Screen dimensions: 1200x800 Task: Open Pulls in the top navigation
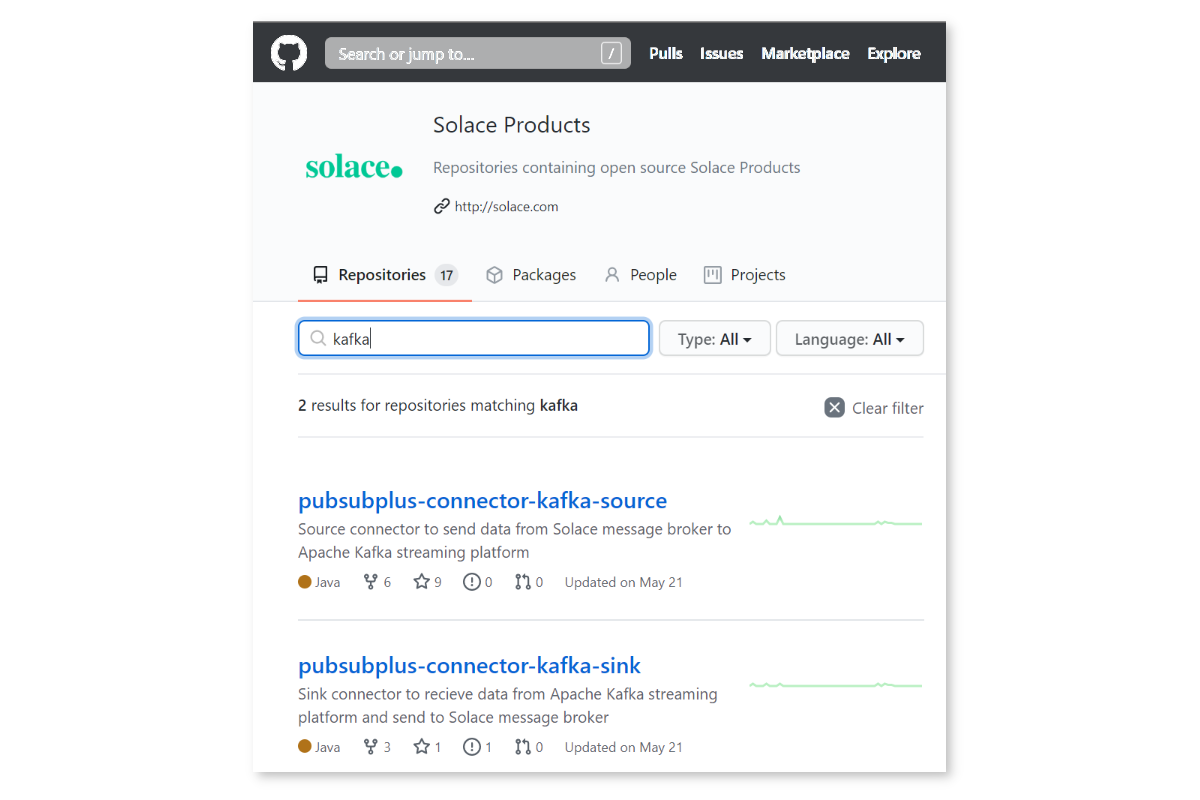(x=666, y=53)
